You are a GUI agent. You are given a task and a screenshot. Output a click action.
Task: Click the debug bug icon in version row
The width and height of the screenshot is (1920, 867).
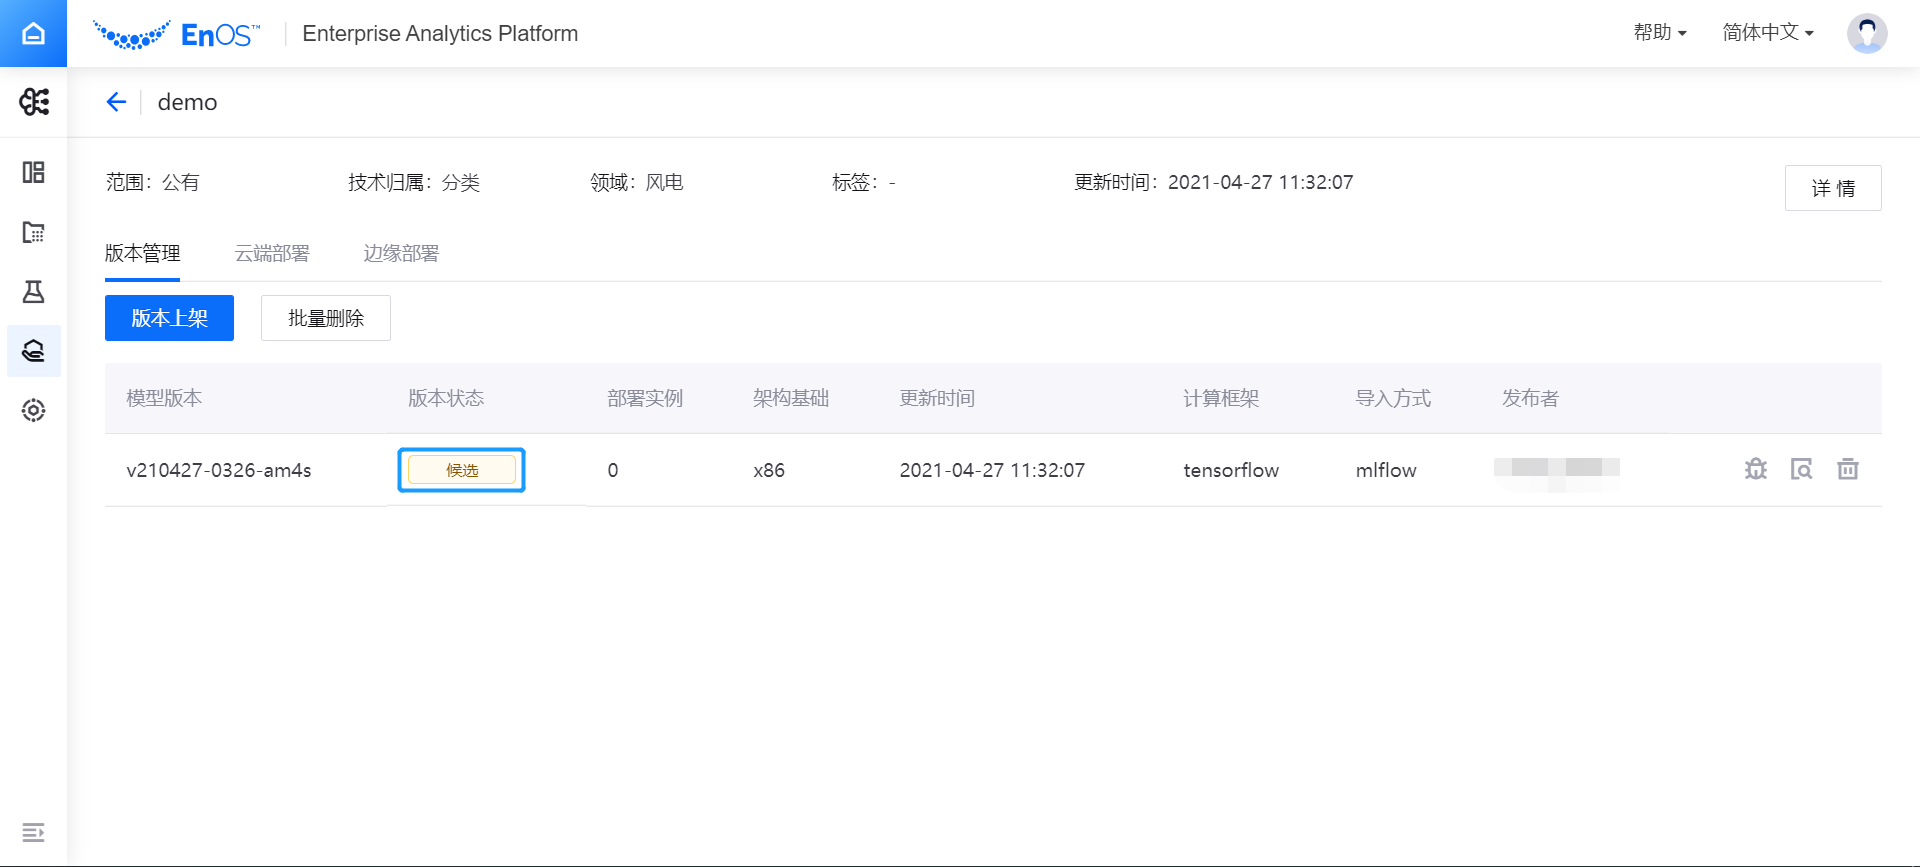pyautogui.click(x=1755, y=469)
